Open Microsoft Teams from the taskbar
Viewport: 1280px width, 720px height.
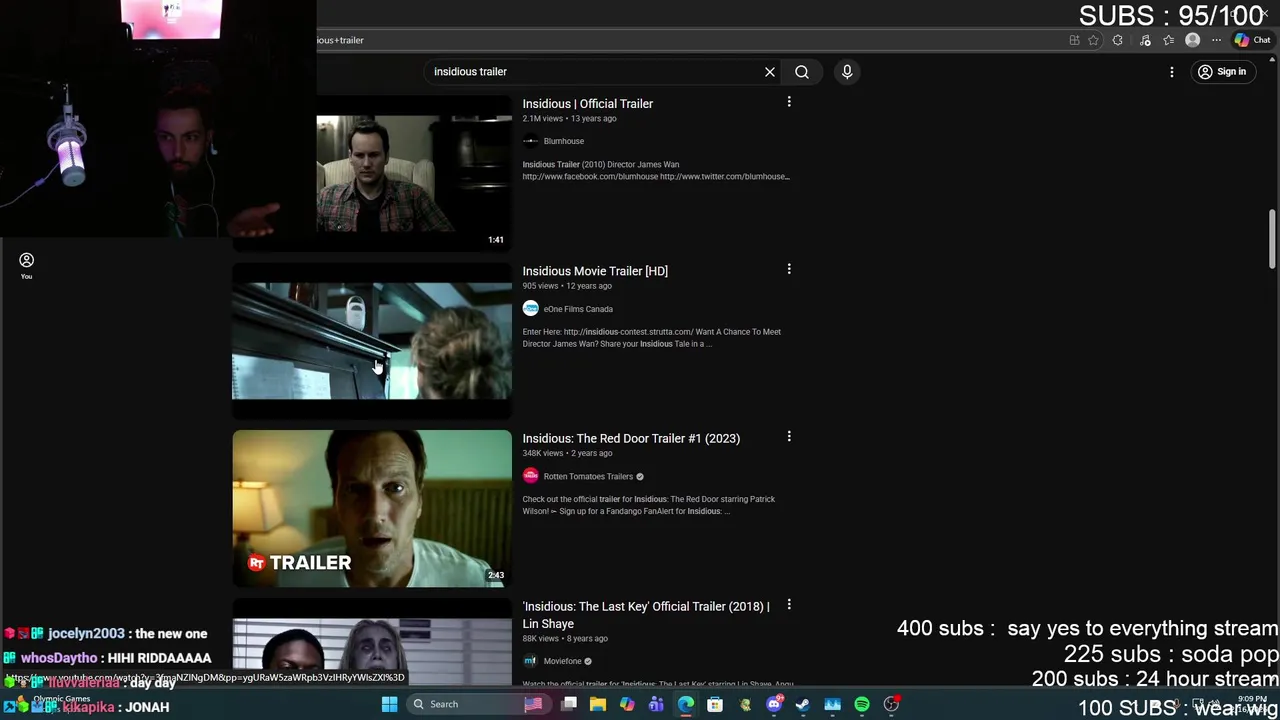point(656,704)
